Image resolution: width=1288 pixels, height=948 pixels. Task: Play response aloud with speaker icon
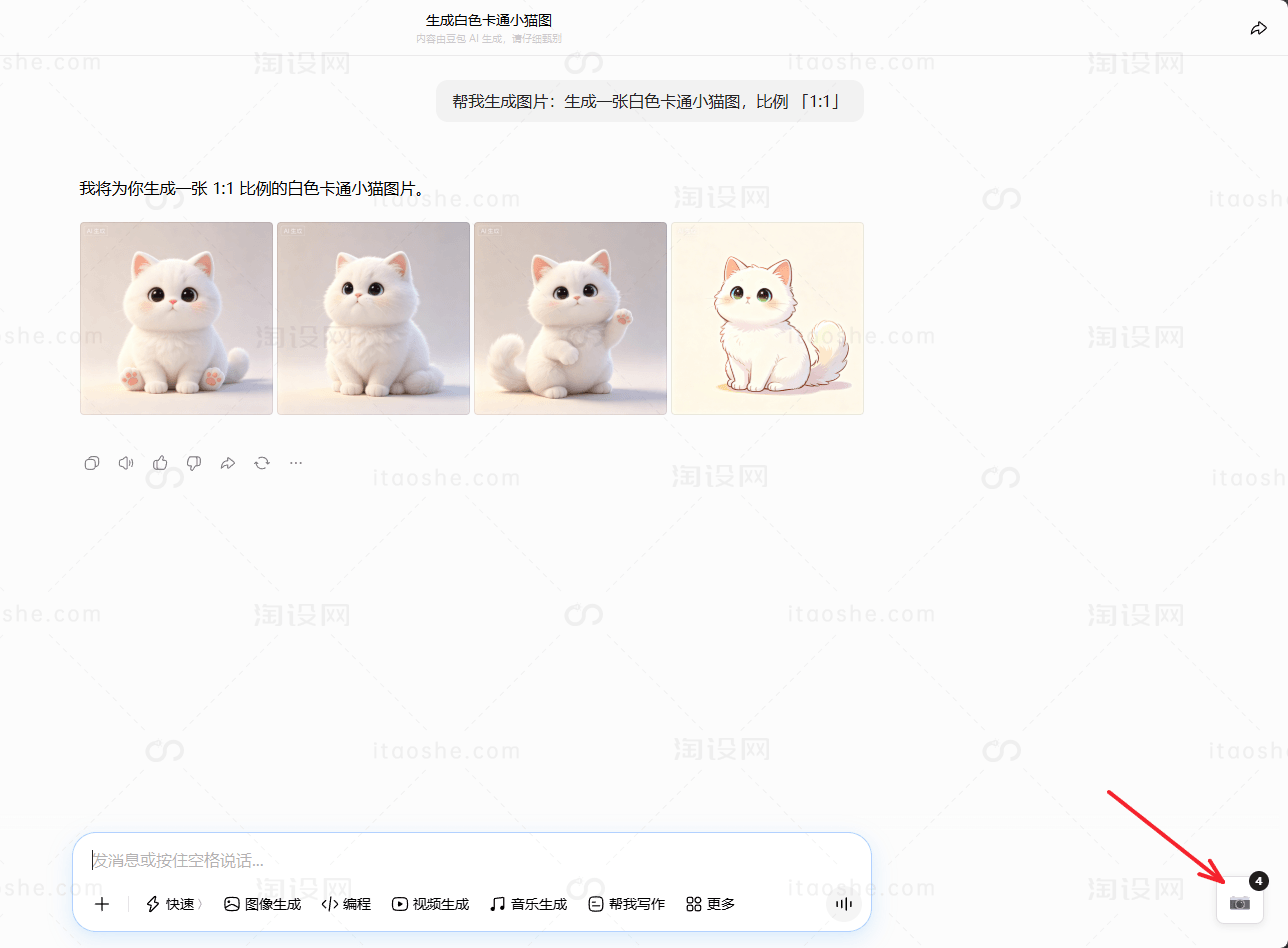[x=126, y=463]
